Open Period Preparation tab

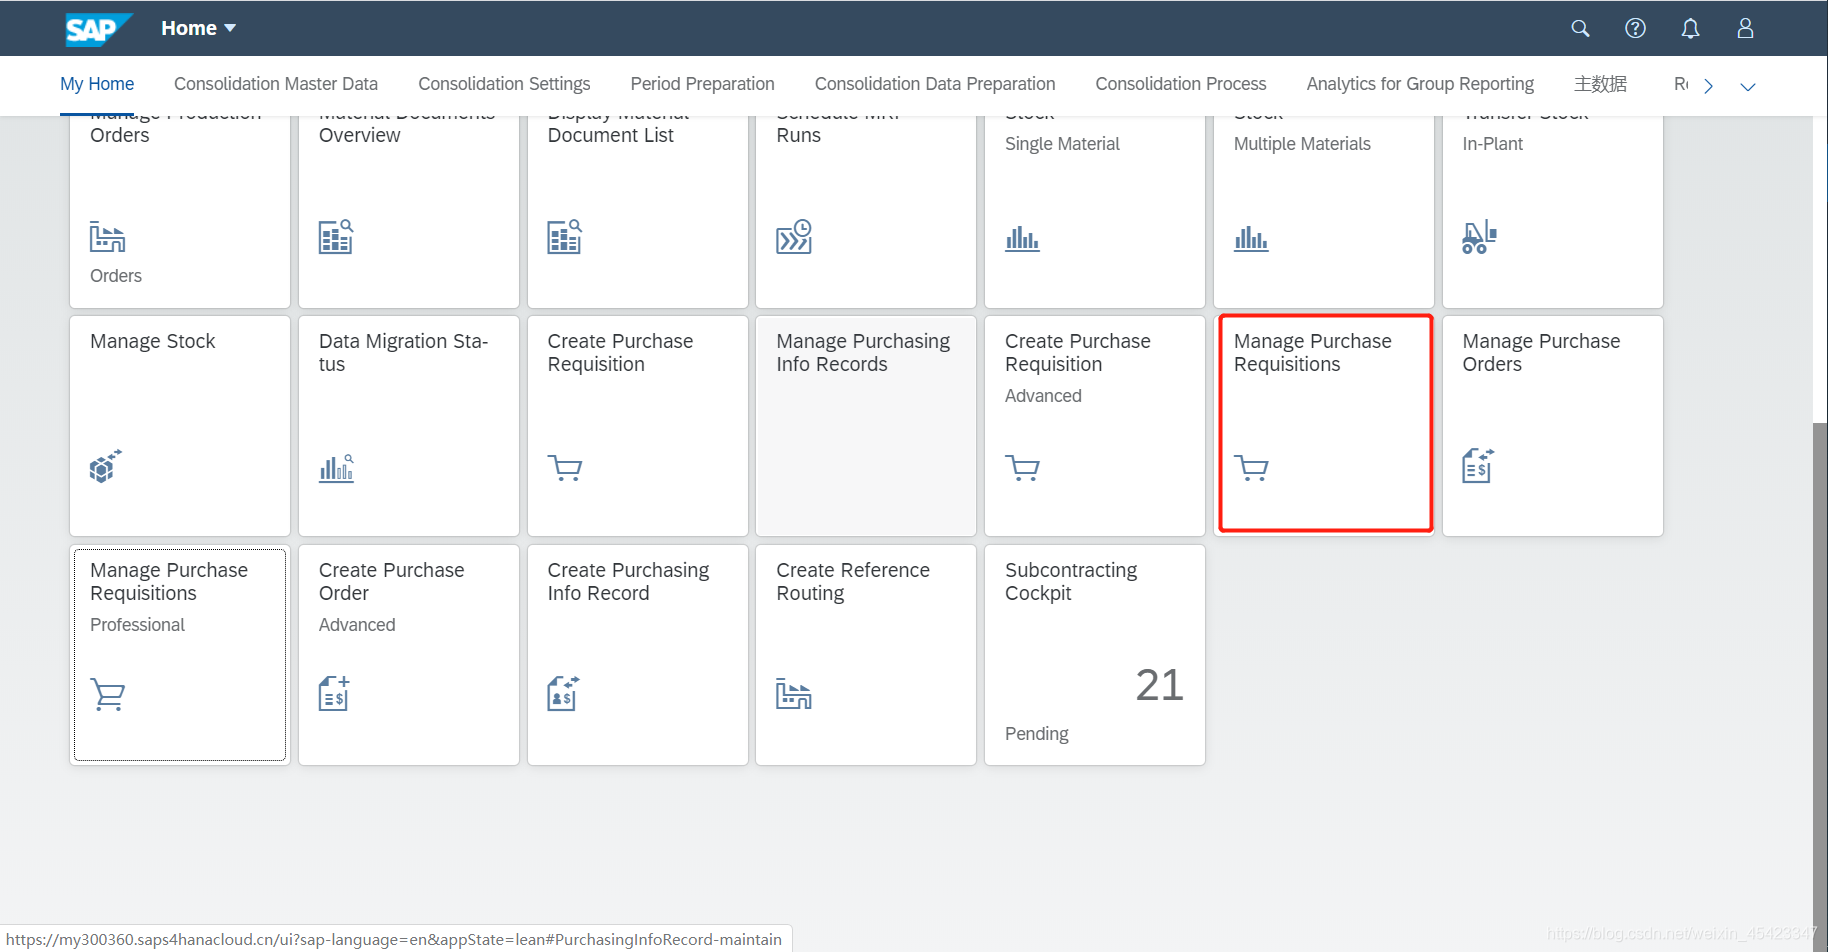702,84
